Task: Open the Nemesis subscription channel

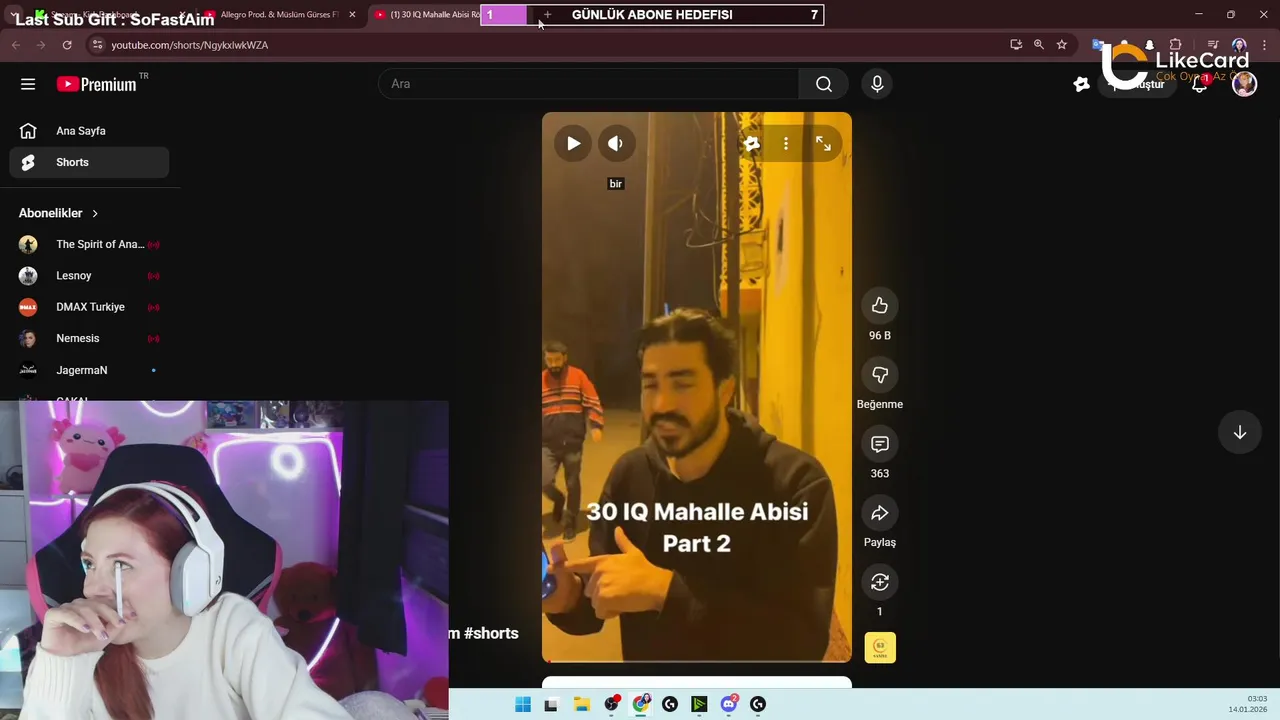Action: point(89,338)
